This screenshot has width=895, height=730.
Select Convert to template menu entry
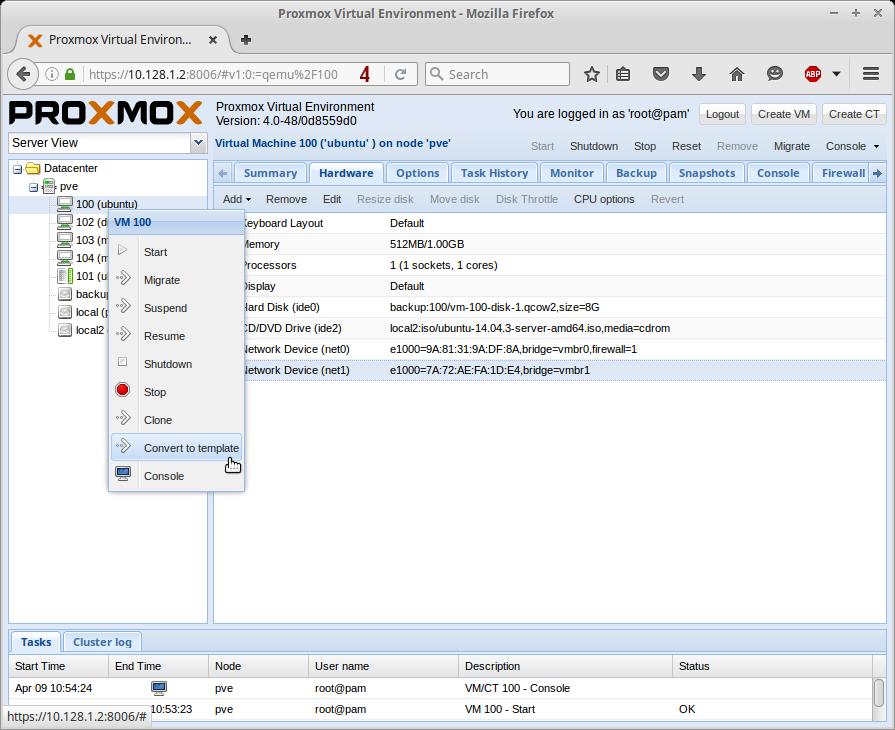coord(190,448)
